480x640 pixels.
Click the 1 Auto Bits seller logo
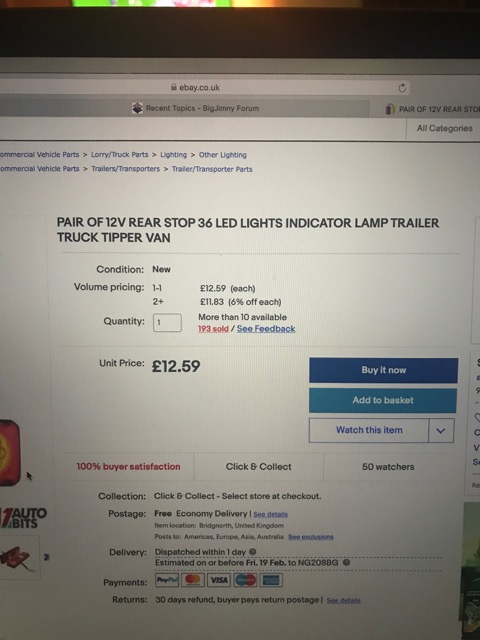(24, 518)
